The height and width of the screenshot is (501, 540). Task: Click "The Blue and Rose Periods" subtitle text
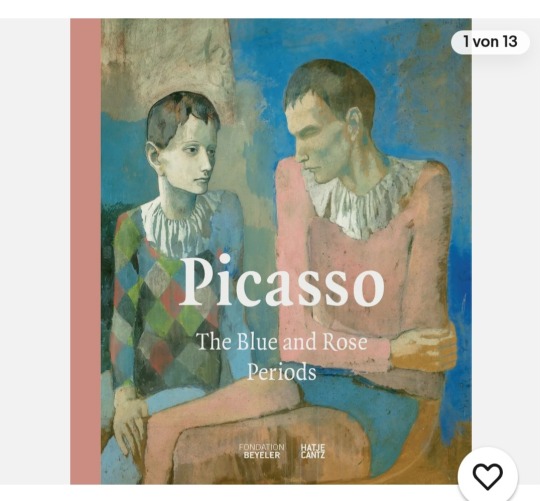point(282,356)
